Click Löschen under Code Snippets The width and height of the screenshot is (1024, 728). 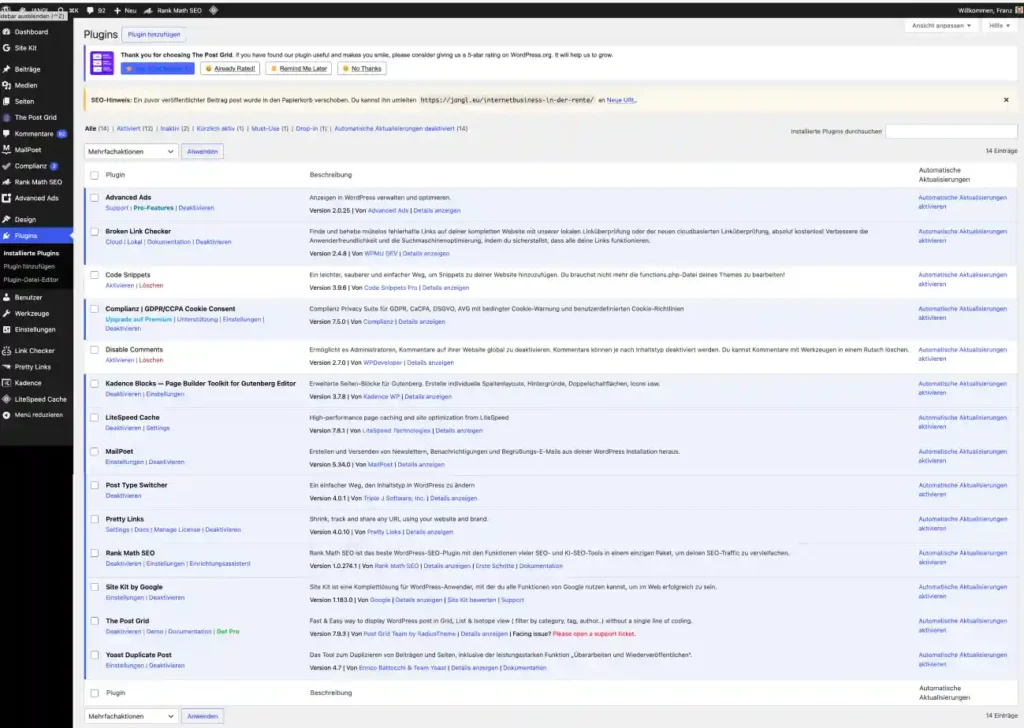coord(151,285)
